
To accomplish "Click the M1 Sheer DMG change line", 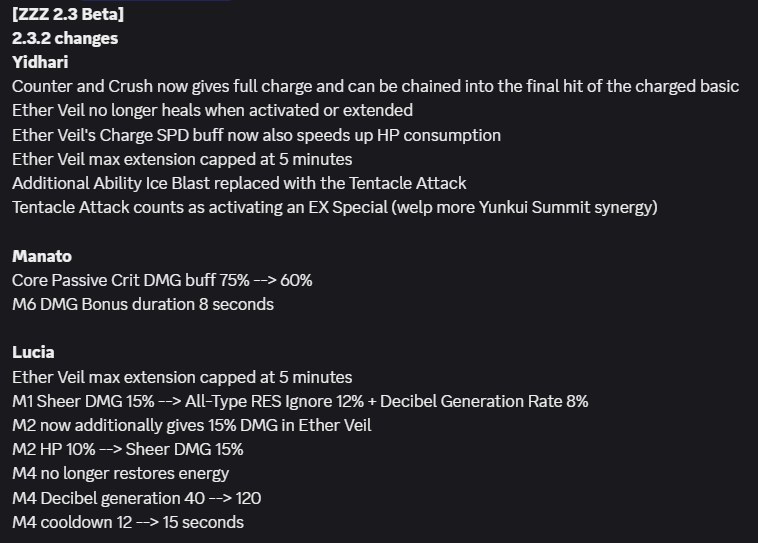I will coord(300,401).
